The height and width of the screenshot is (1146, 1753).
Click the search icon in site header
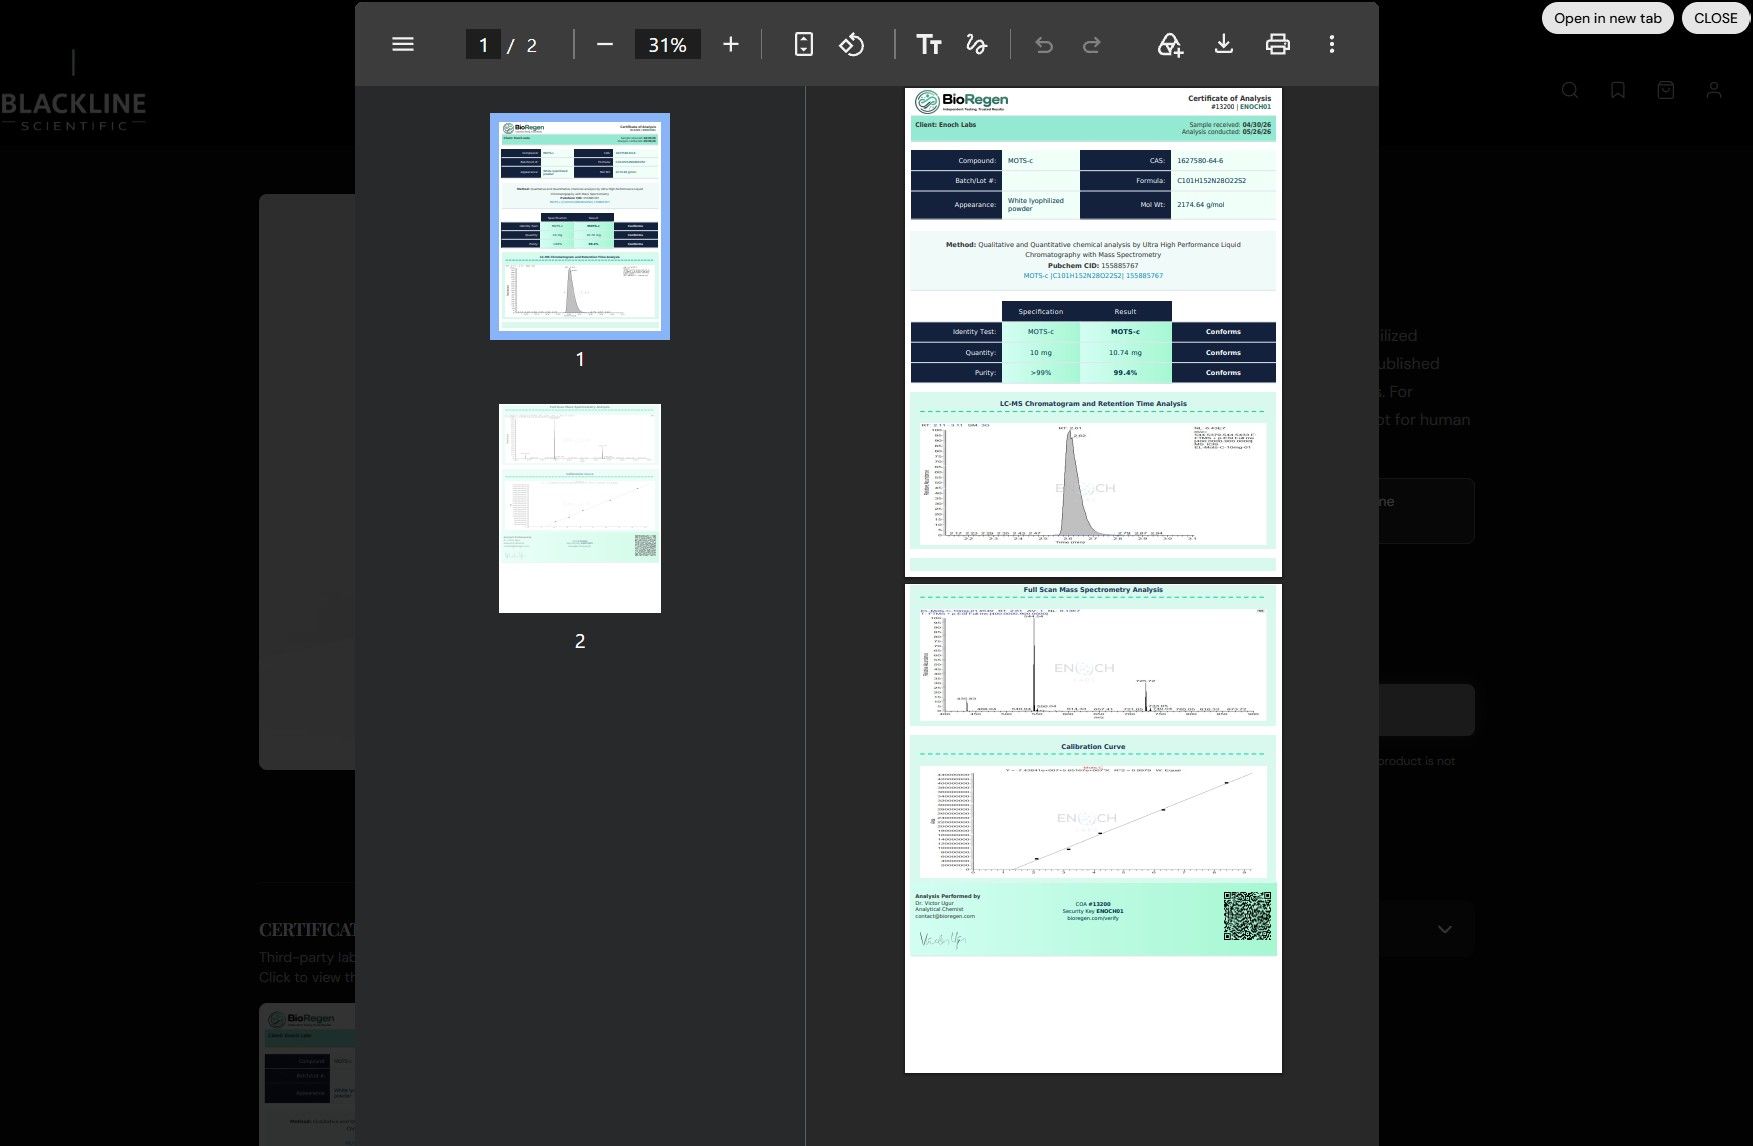coord(1570,90)
